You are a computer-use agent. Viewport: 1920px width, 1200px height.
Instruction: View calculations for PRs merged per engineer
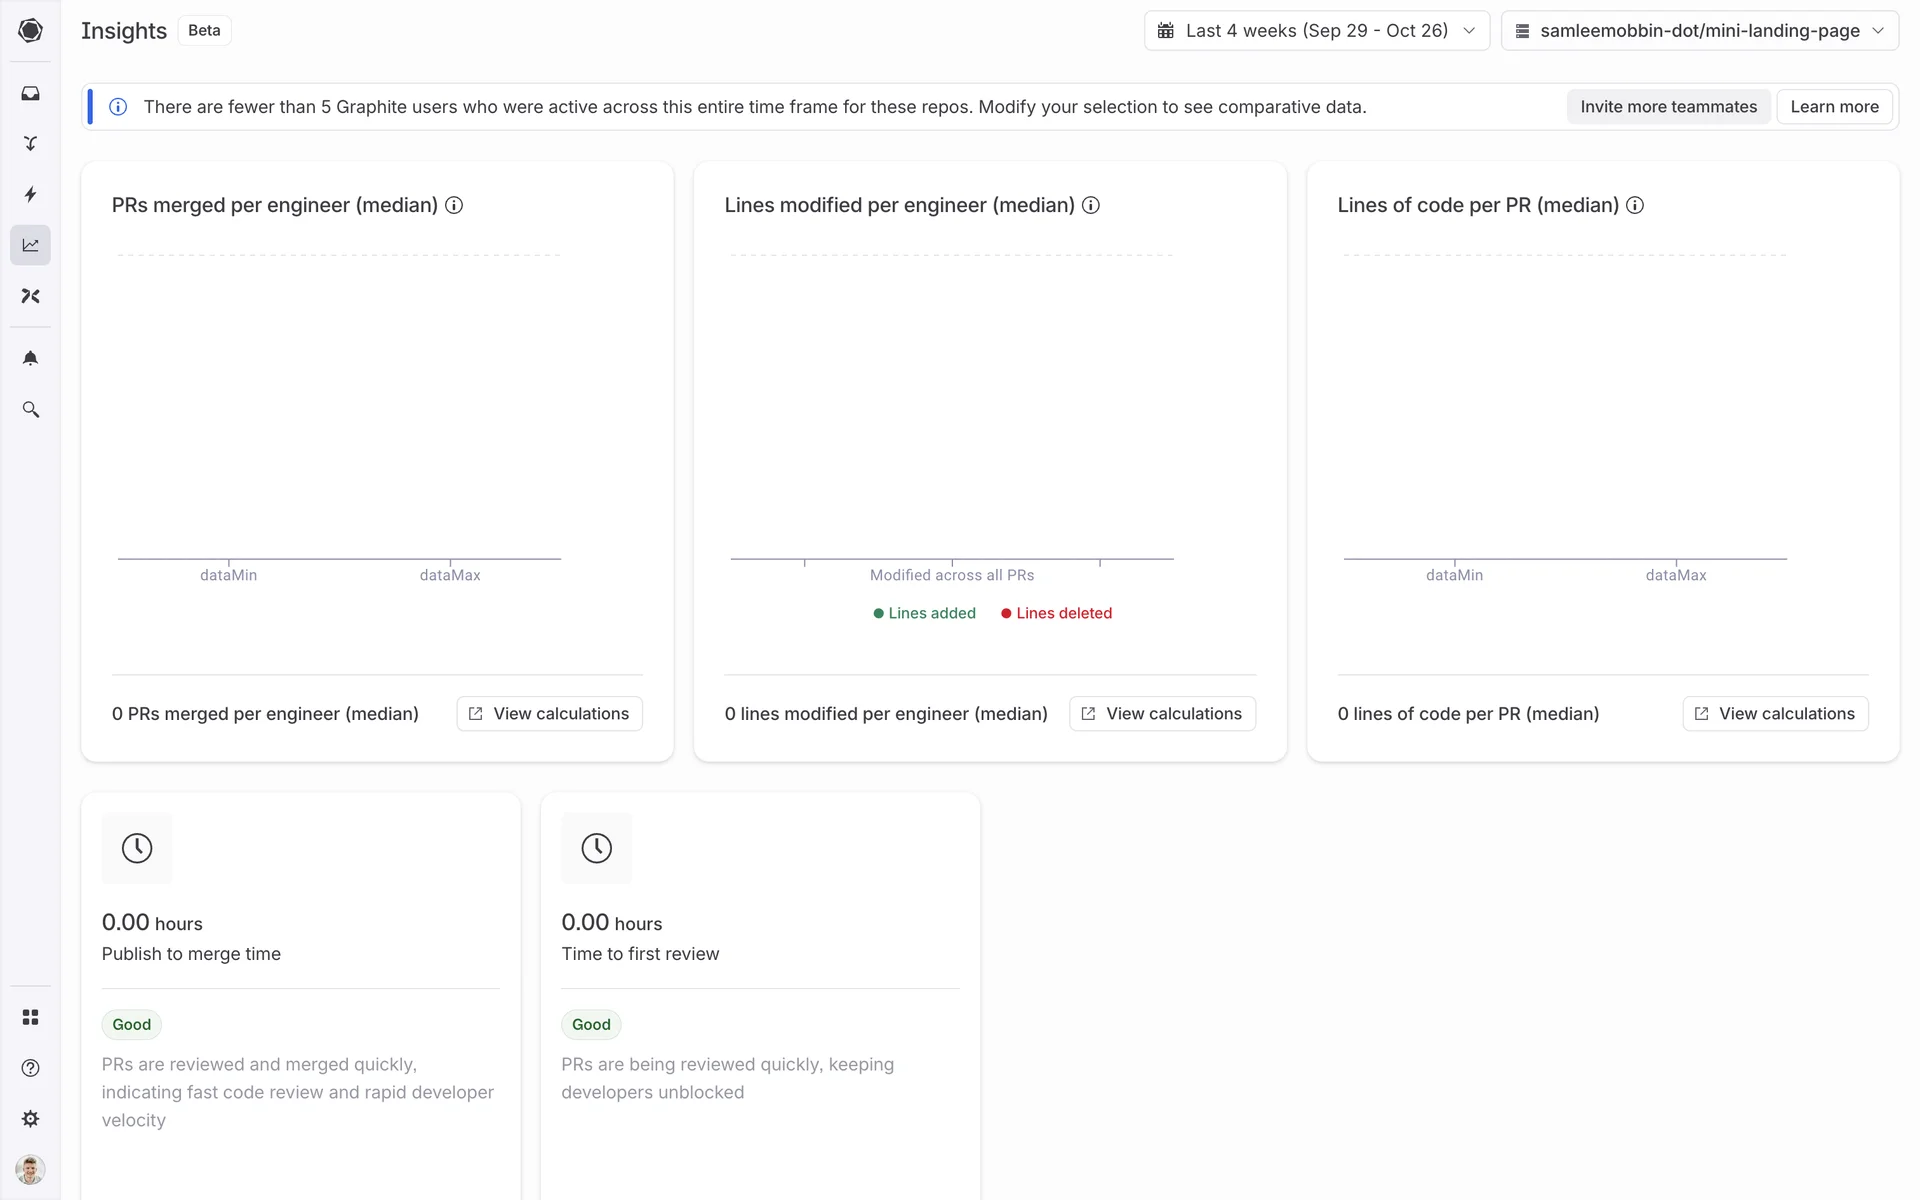tap(549, 714)
